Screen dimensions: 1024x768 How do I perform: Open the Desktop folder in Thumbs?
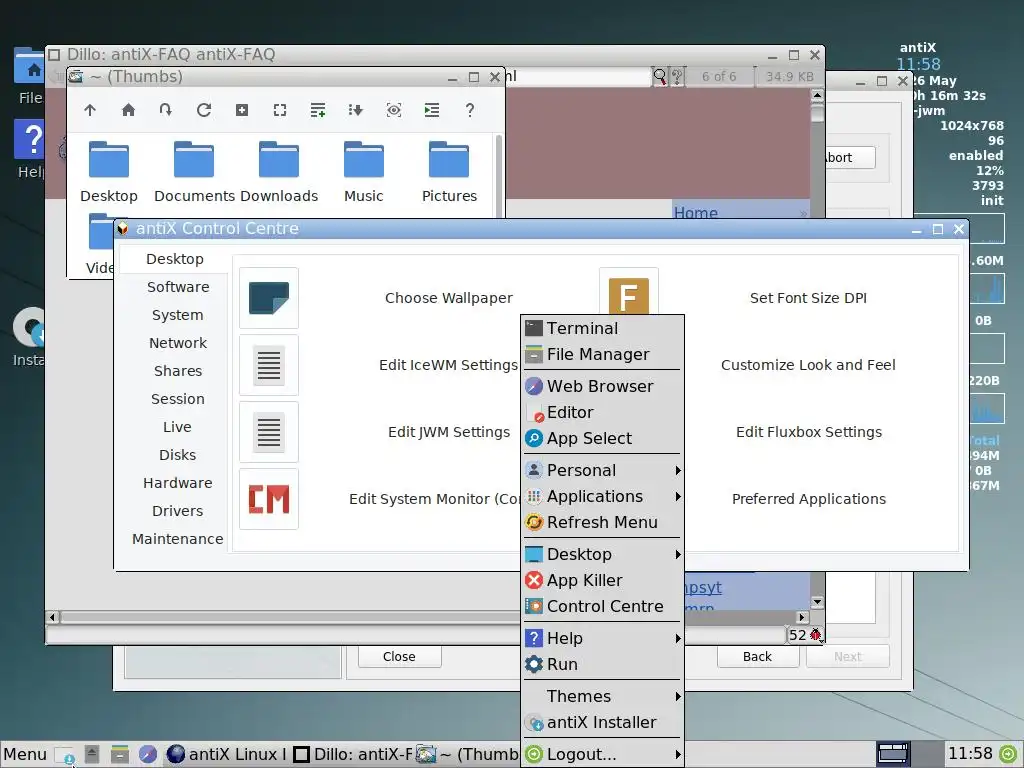[x=109, y=171]
